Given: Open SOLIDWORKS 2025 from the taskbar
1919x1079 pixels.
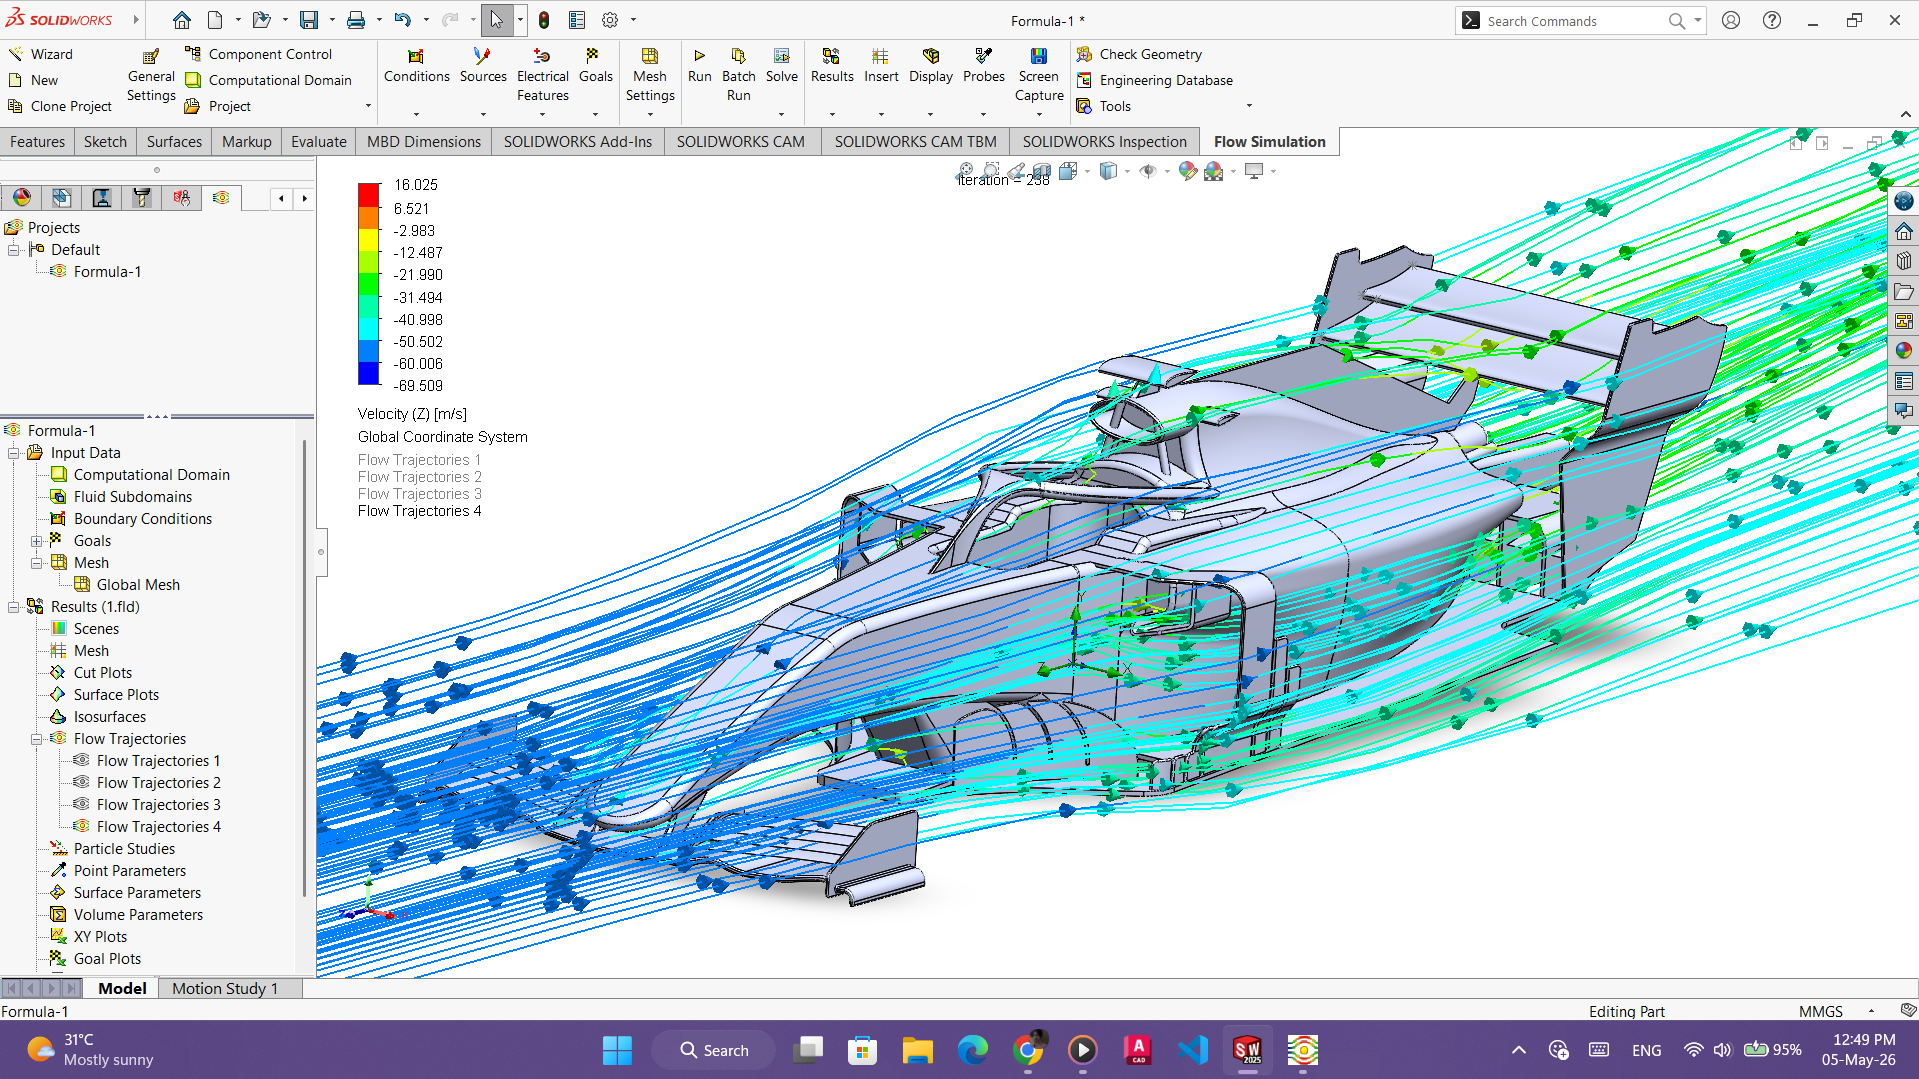Looking at the screenshot, I should 1247,1050.
